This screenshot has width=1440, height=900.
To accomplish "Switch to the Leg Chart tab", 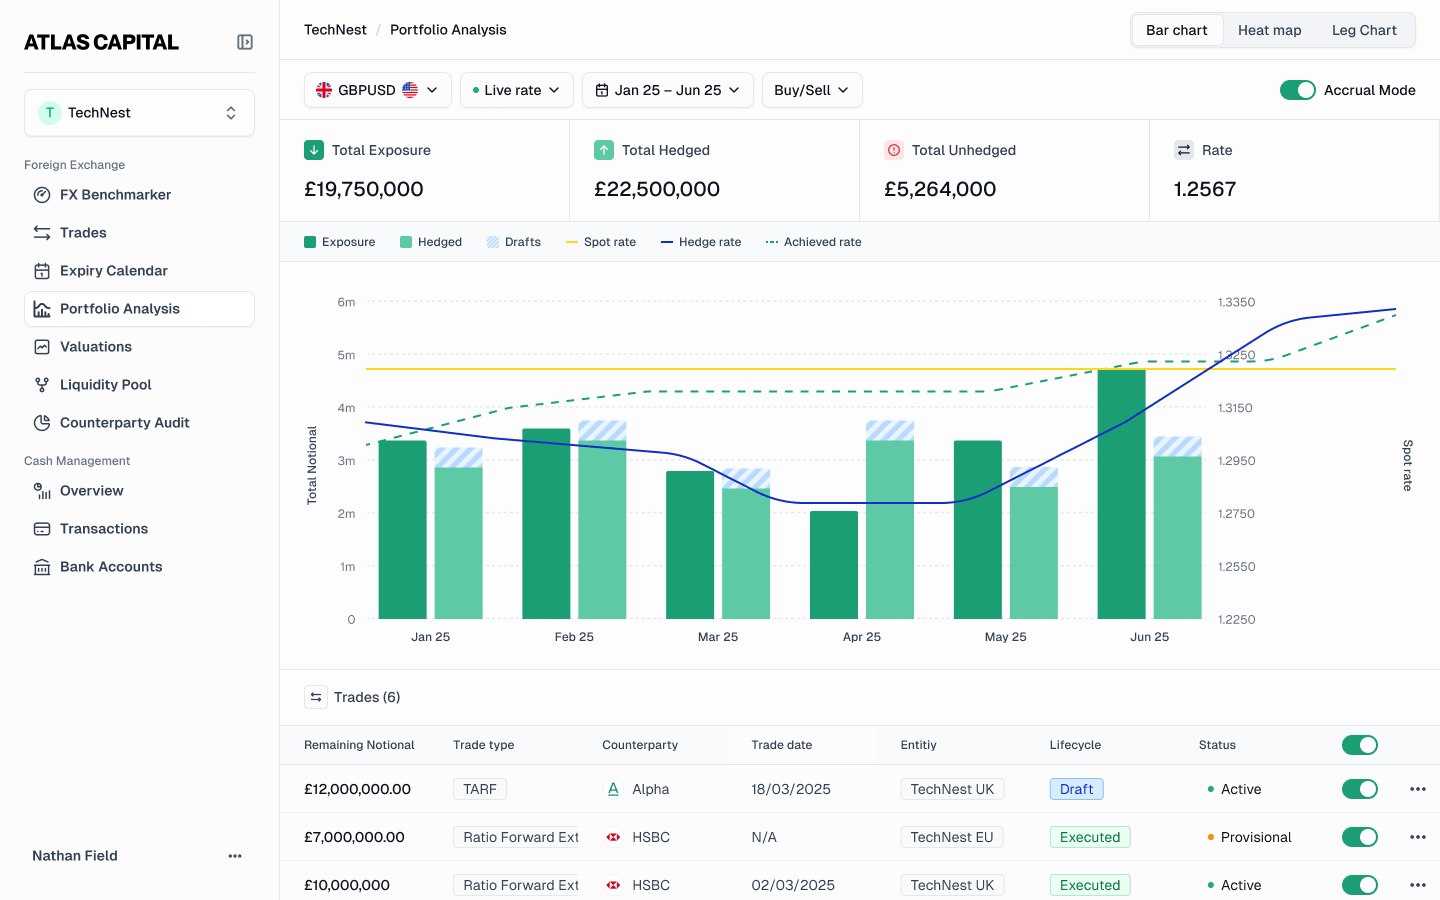I will (1364, 30).
